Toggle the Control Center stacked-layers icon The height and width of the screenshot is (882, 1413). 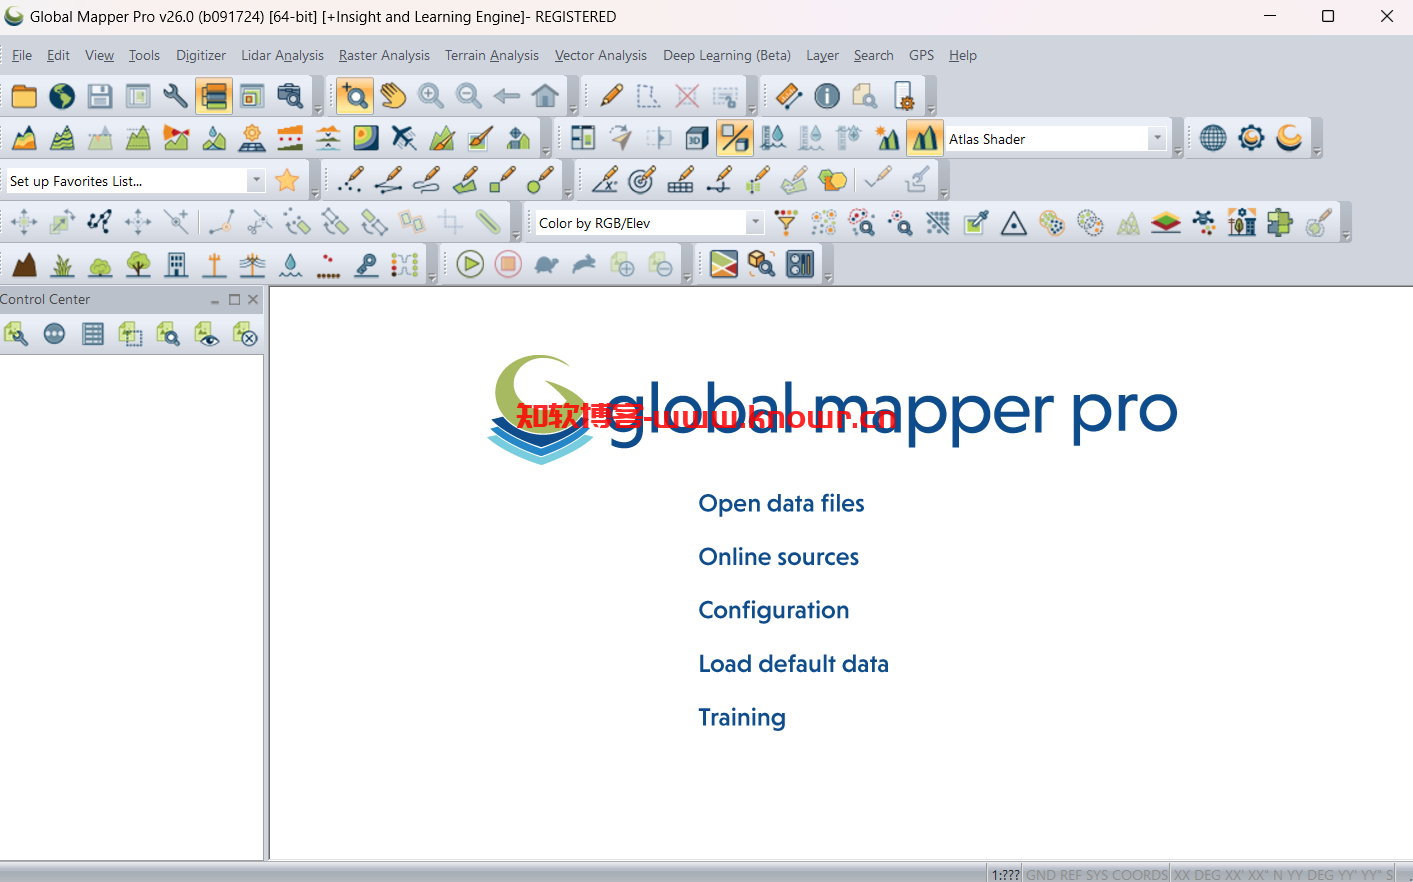214,96
